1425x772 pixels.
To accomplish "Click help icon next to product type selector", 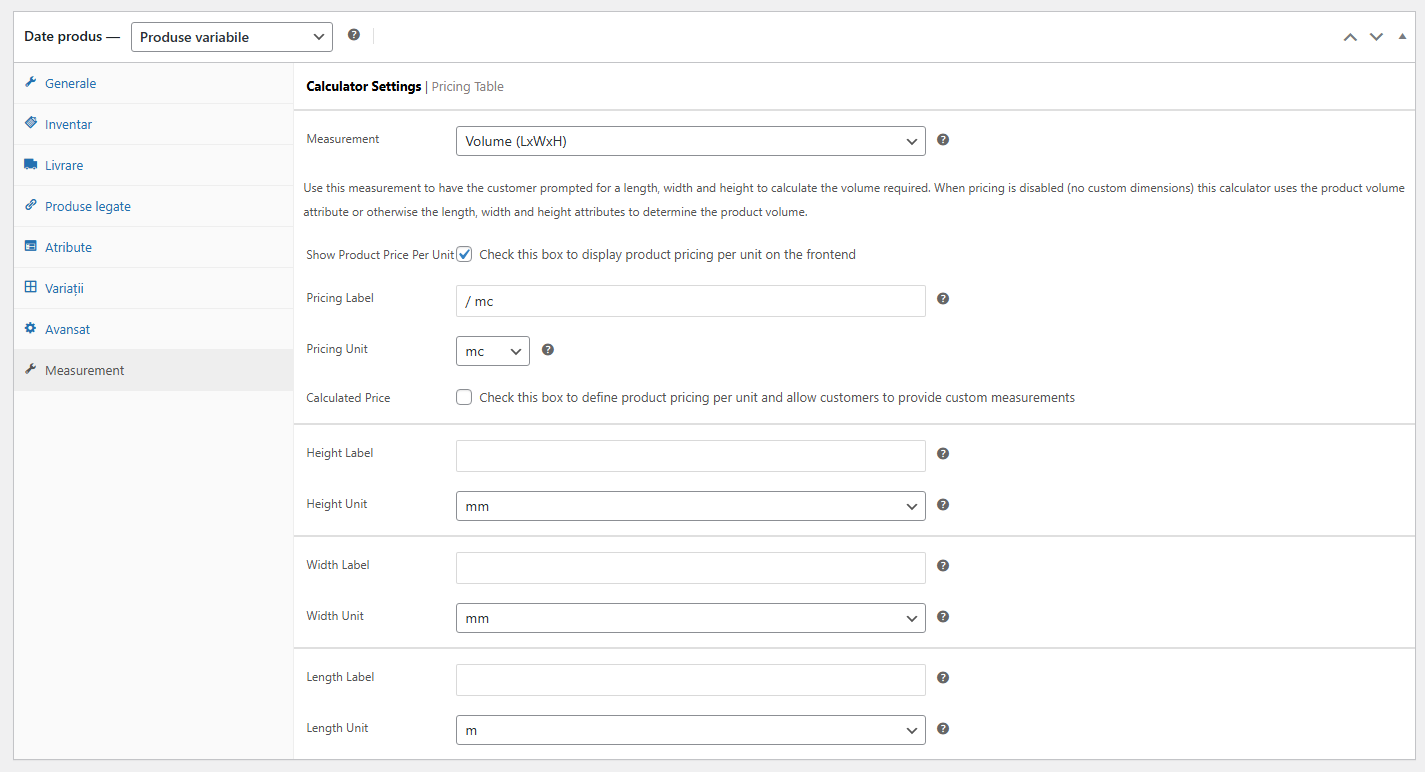I will 353,35.
